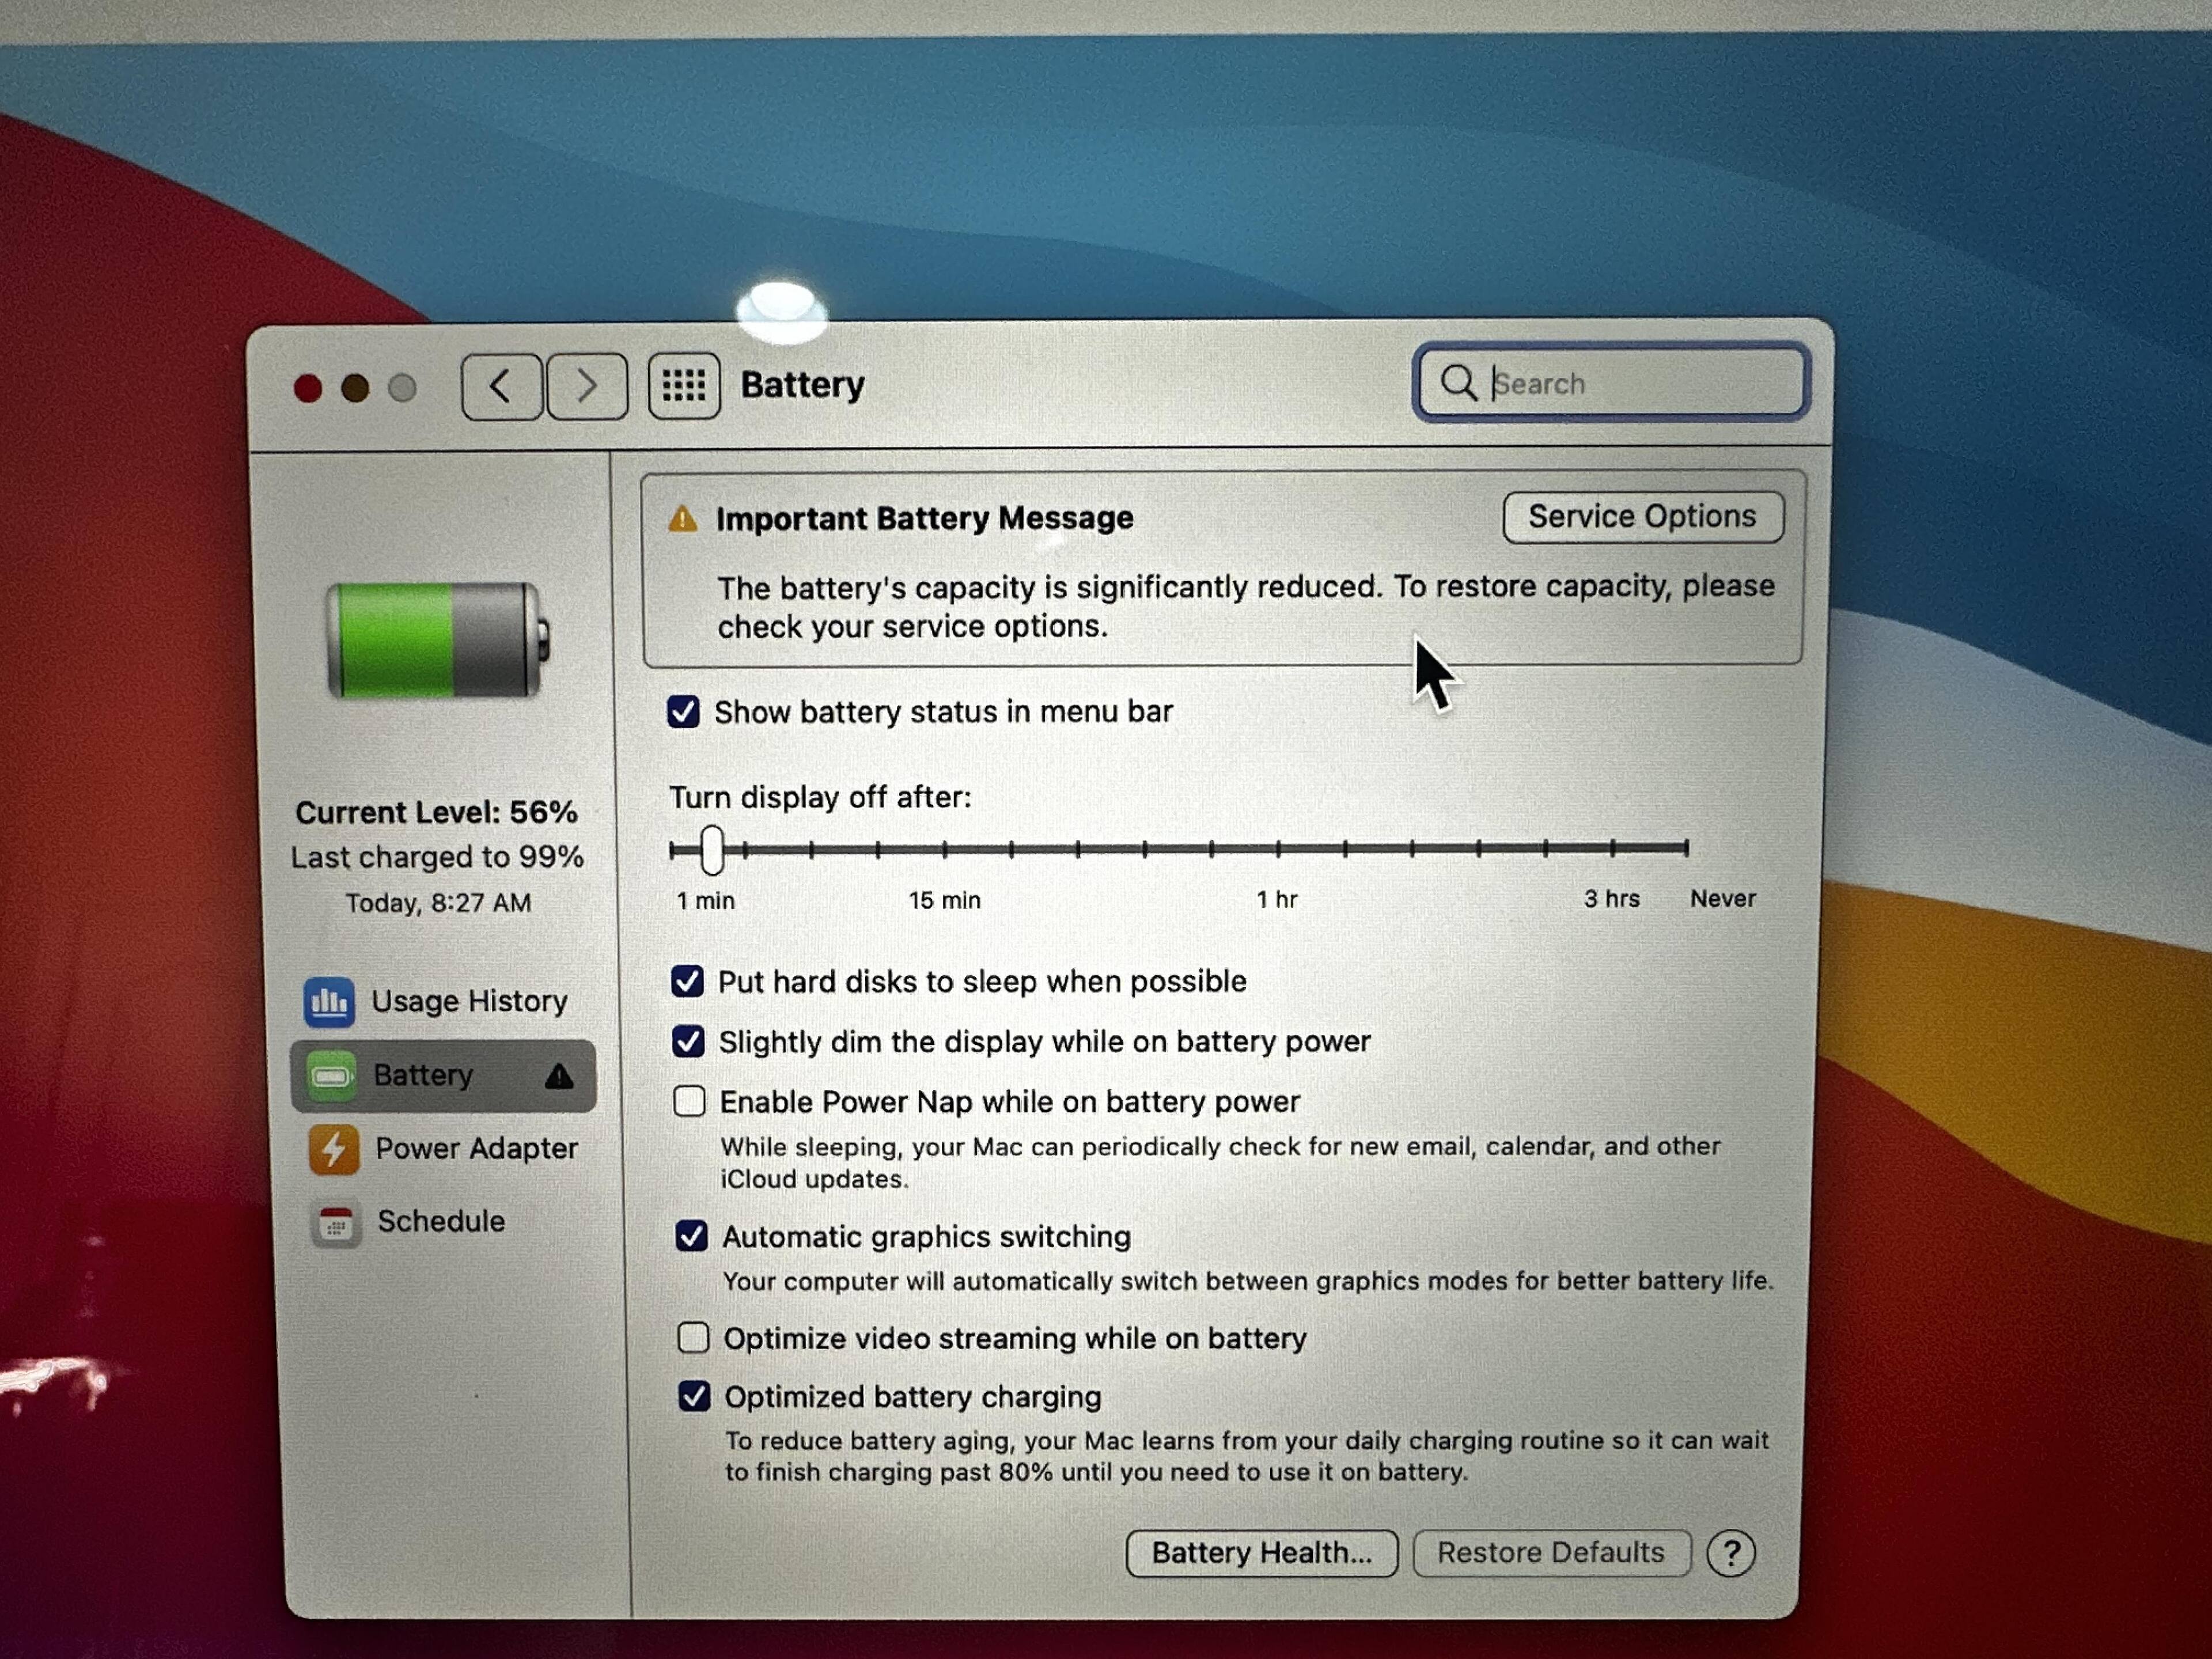Toggle Automatic graphics switching checkbox
This screenshot has width=2212, height=1659.
tap(691, 1236)
